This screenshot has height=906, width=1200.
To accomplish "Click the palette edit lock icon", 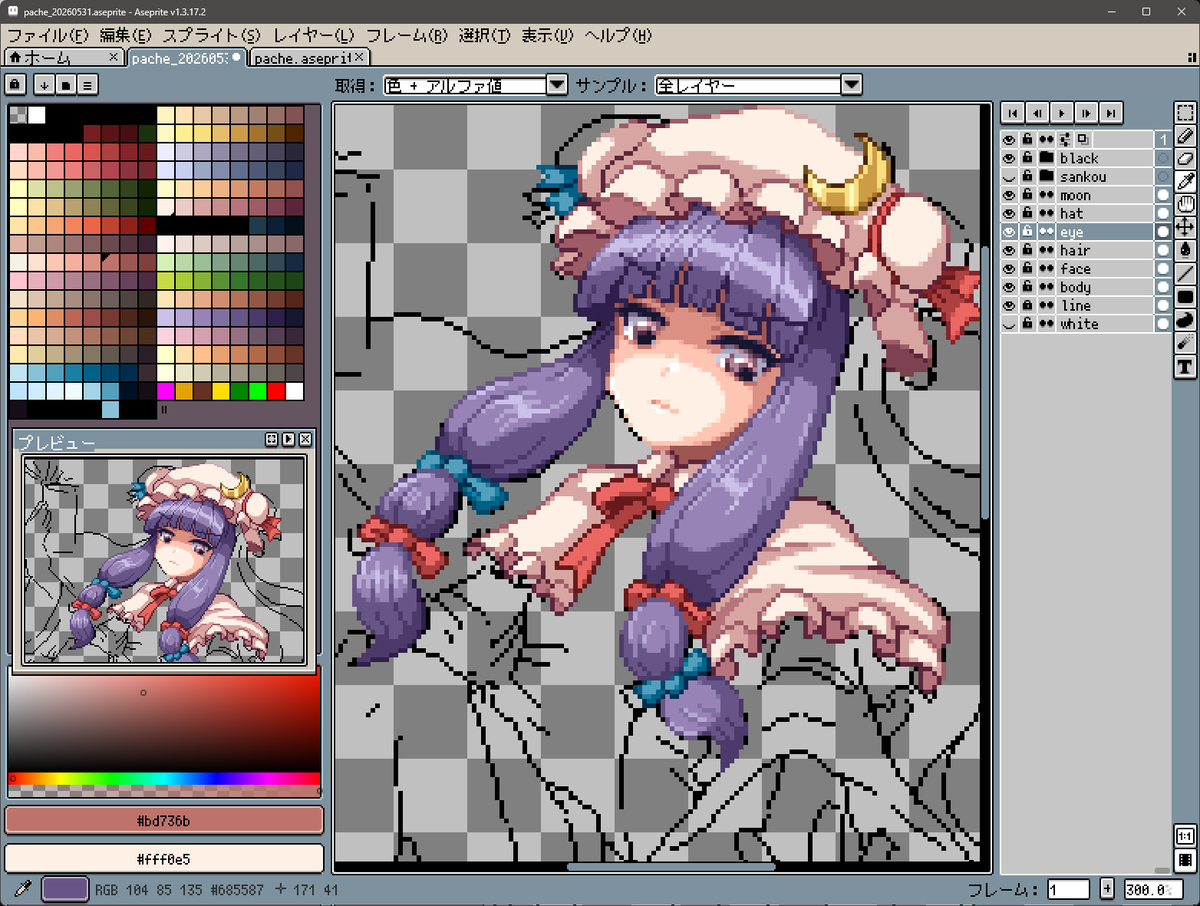I will coord(16,84).
